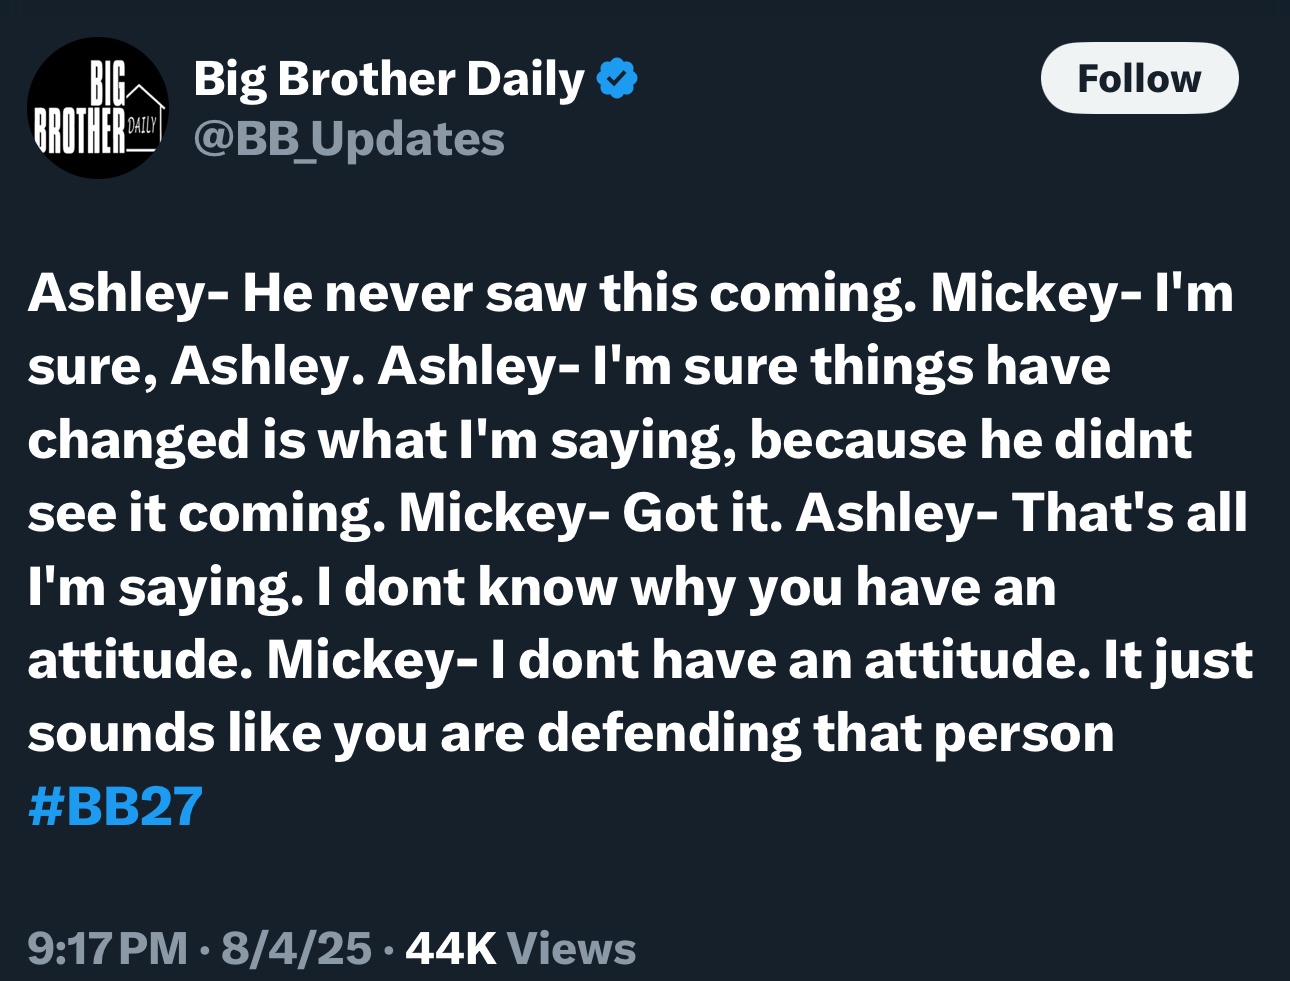Open the Big Brother Daily profile avatar
1290x981 pixels.
97,108
